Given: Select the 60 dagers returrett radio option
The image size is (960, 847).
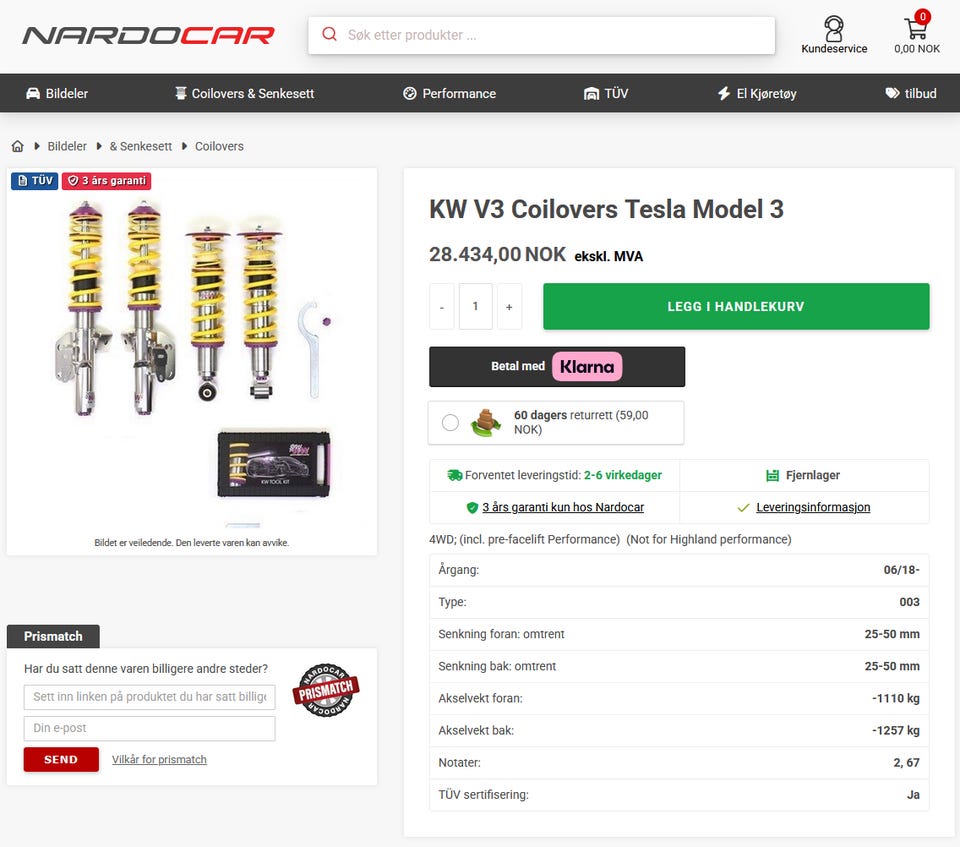Looking at the screenshot, I should click(x=450, y=423).
